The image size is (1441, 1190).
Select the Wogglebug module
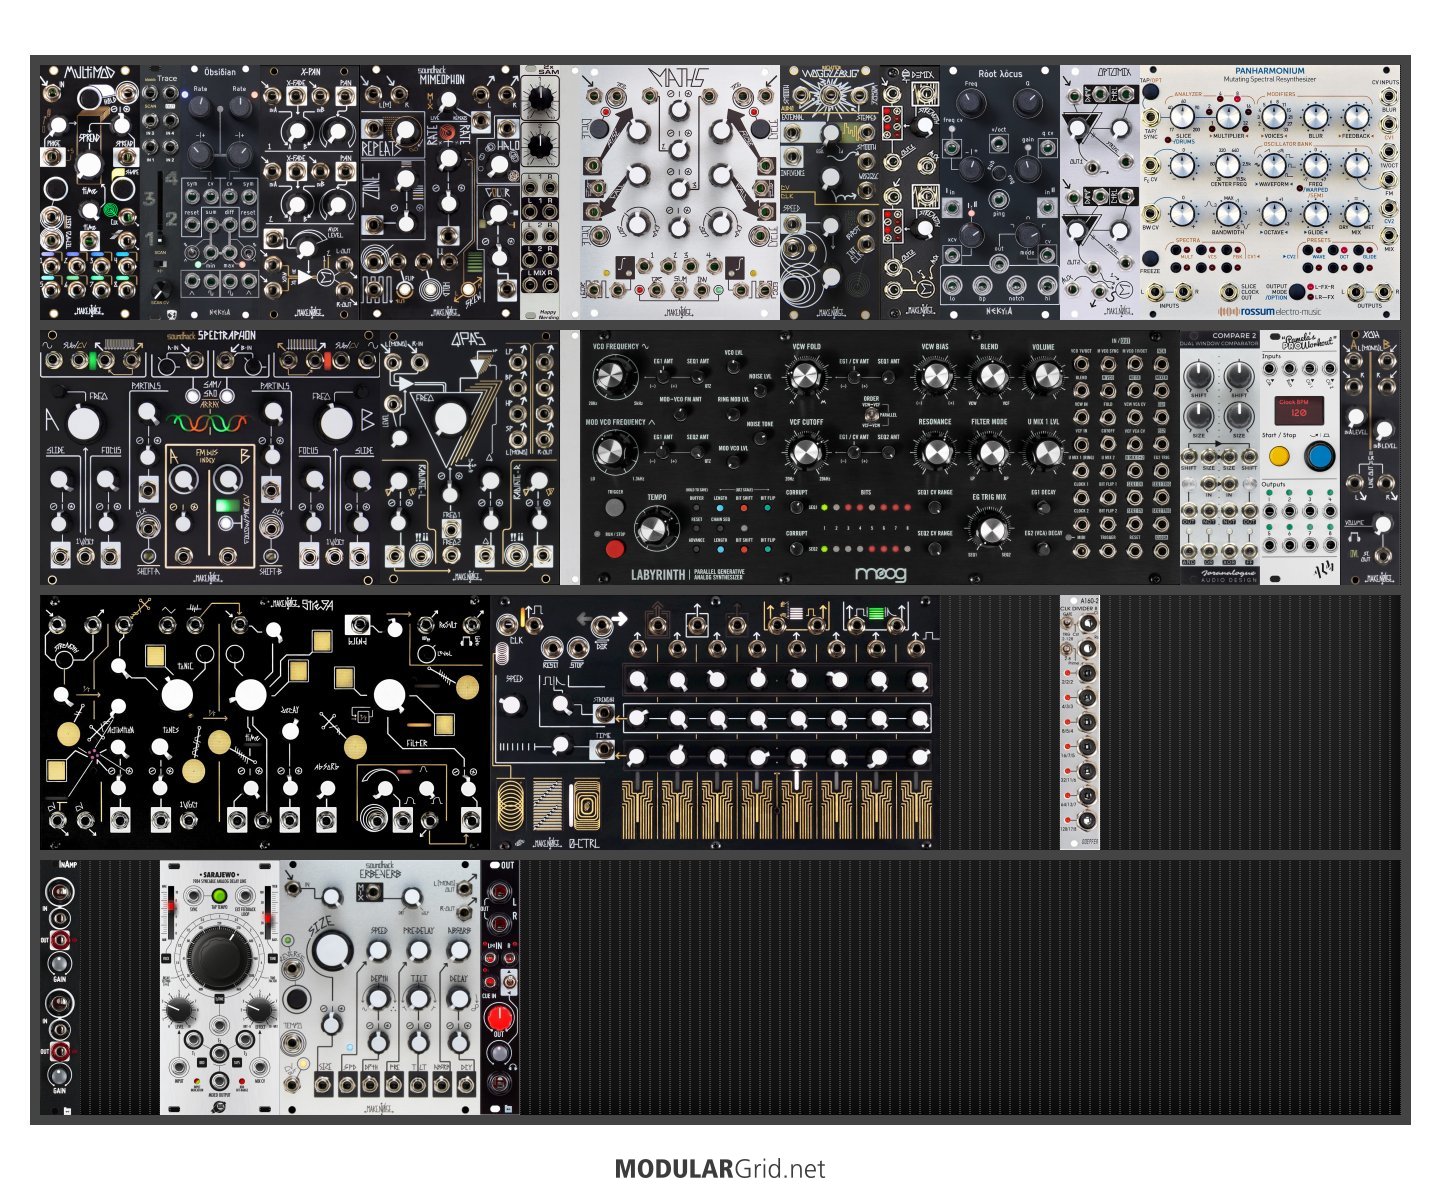830,193
